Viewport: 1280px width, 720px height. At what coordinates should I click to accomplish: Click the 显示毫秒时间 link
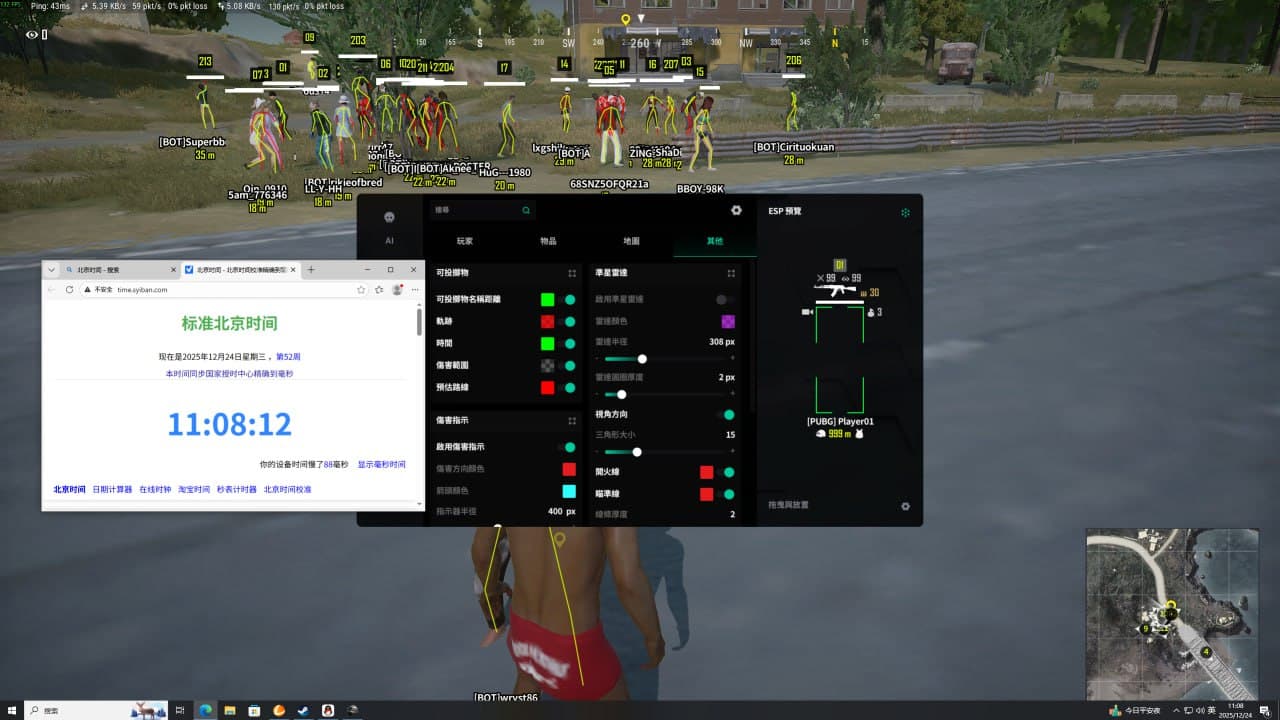tap(382, 465)
